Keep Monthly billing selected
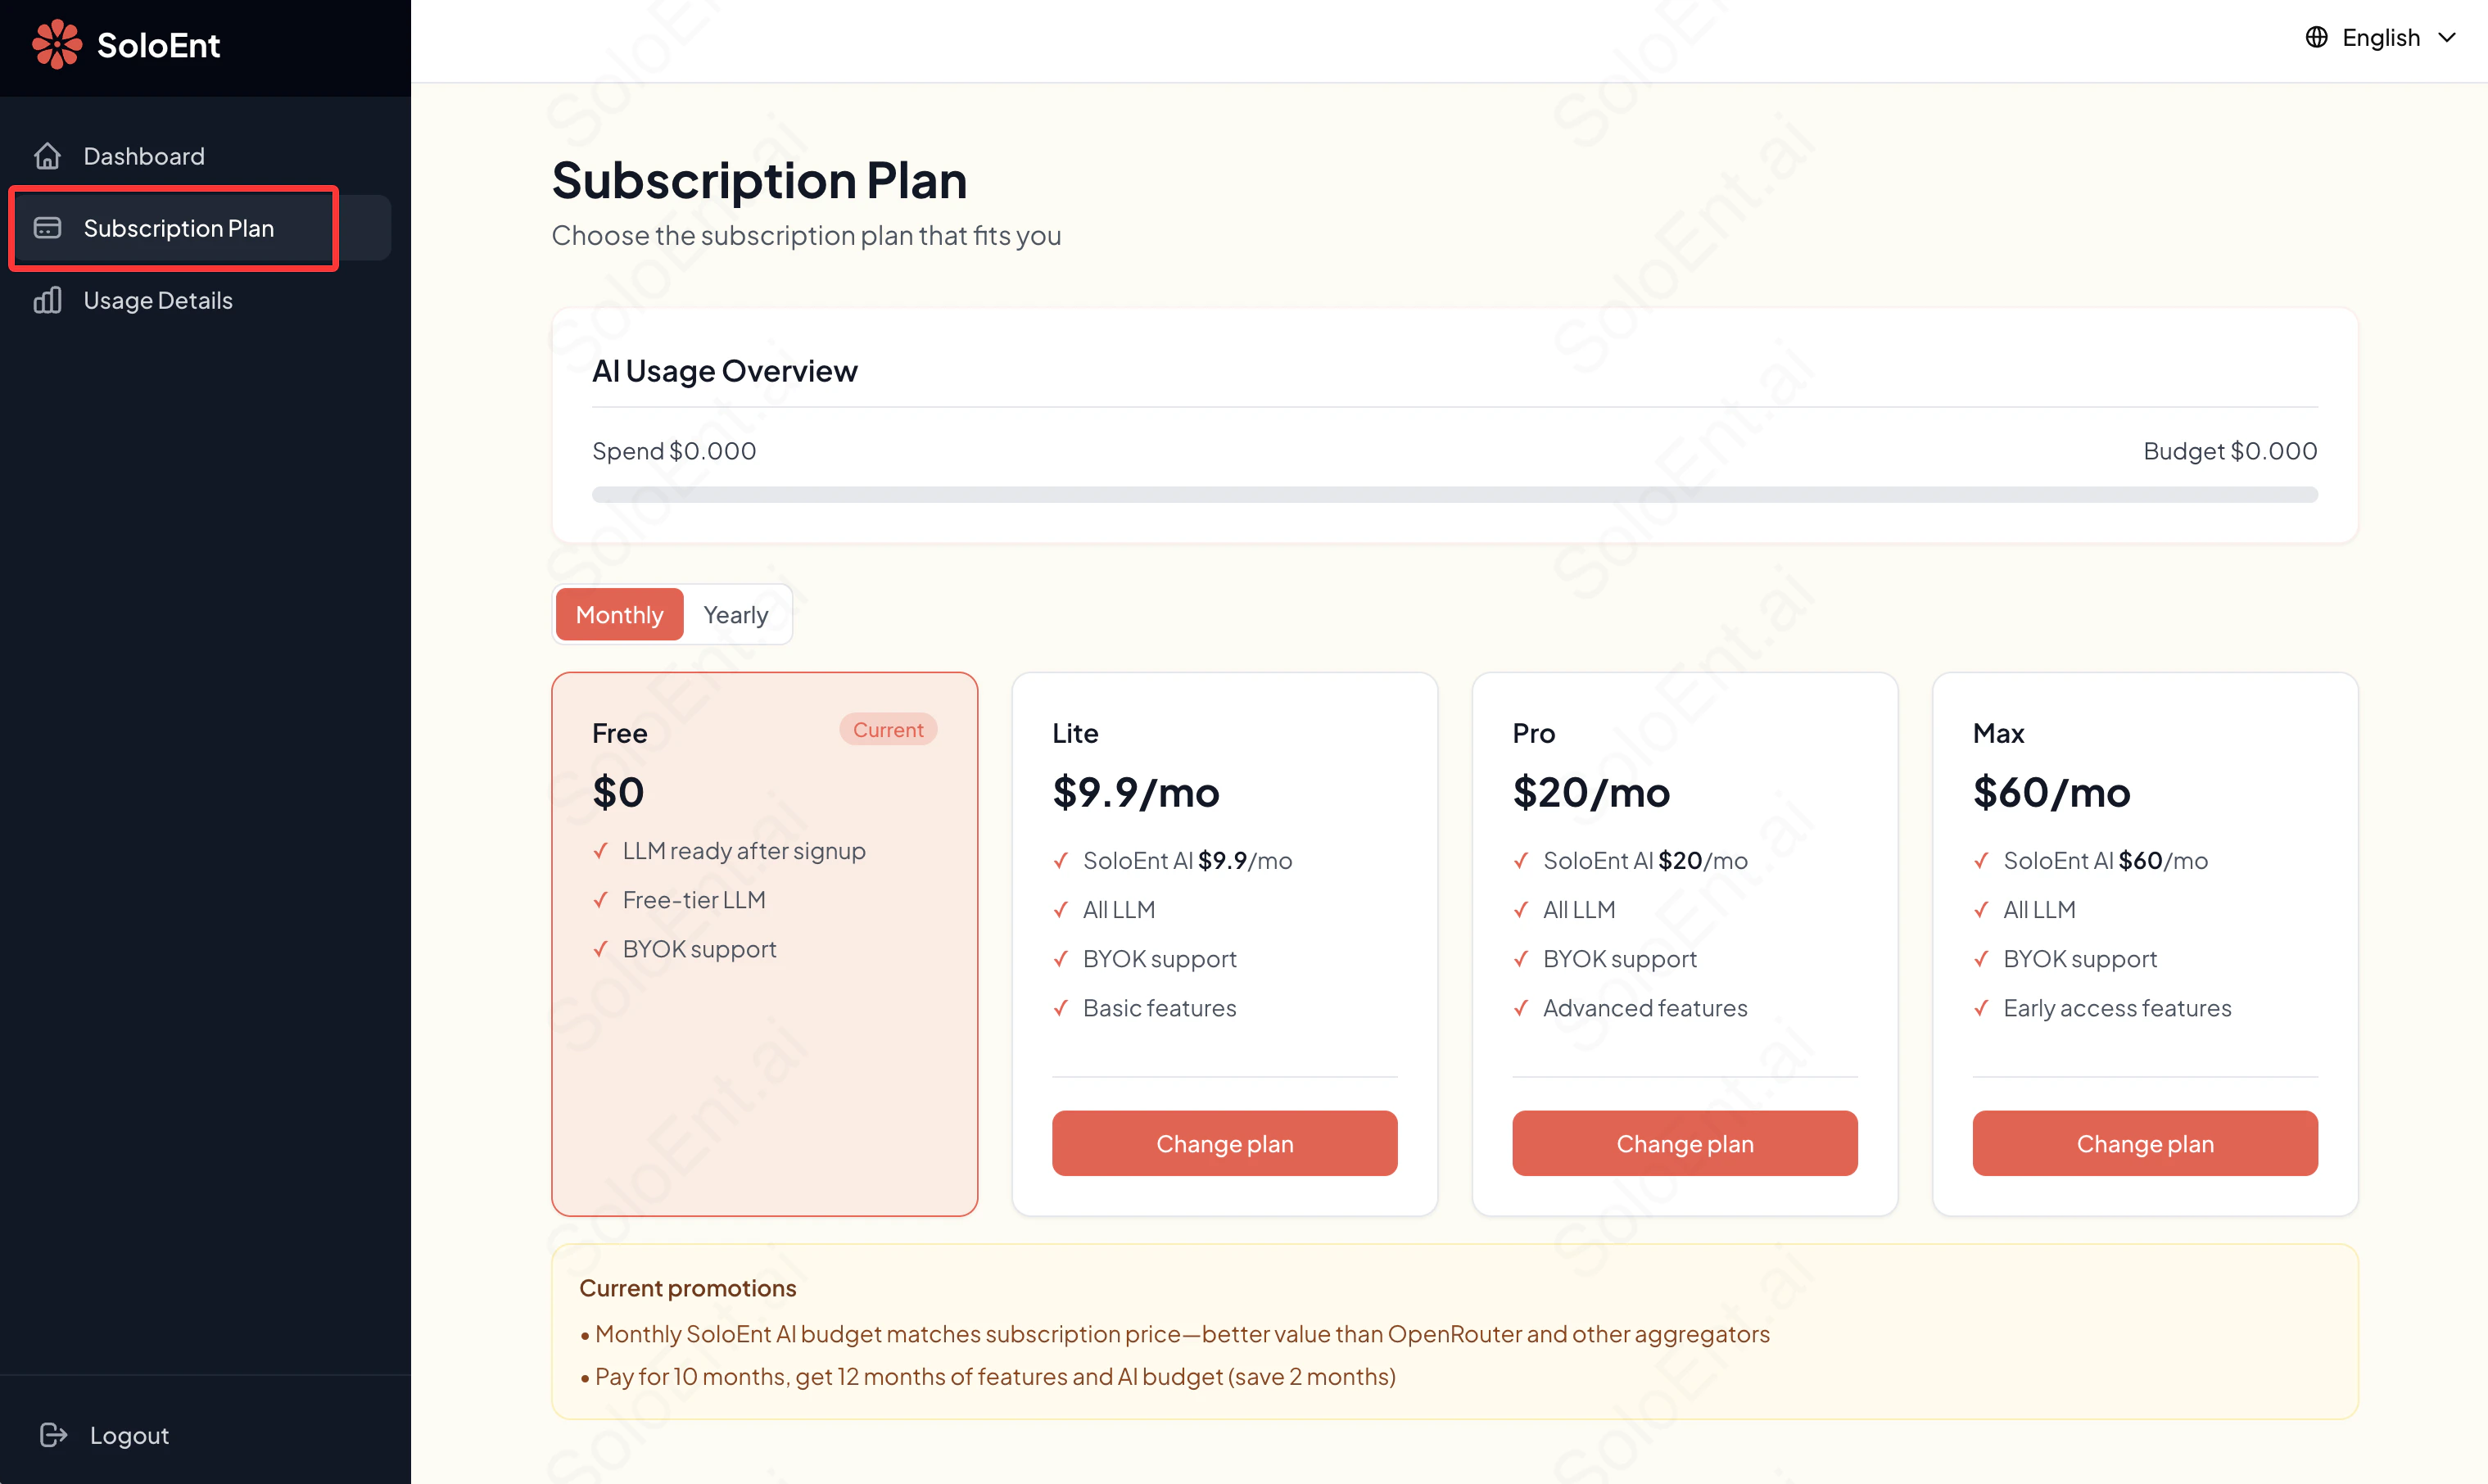 click(618, 613)
